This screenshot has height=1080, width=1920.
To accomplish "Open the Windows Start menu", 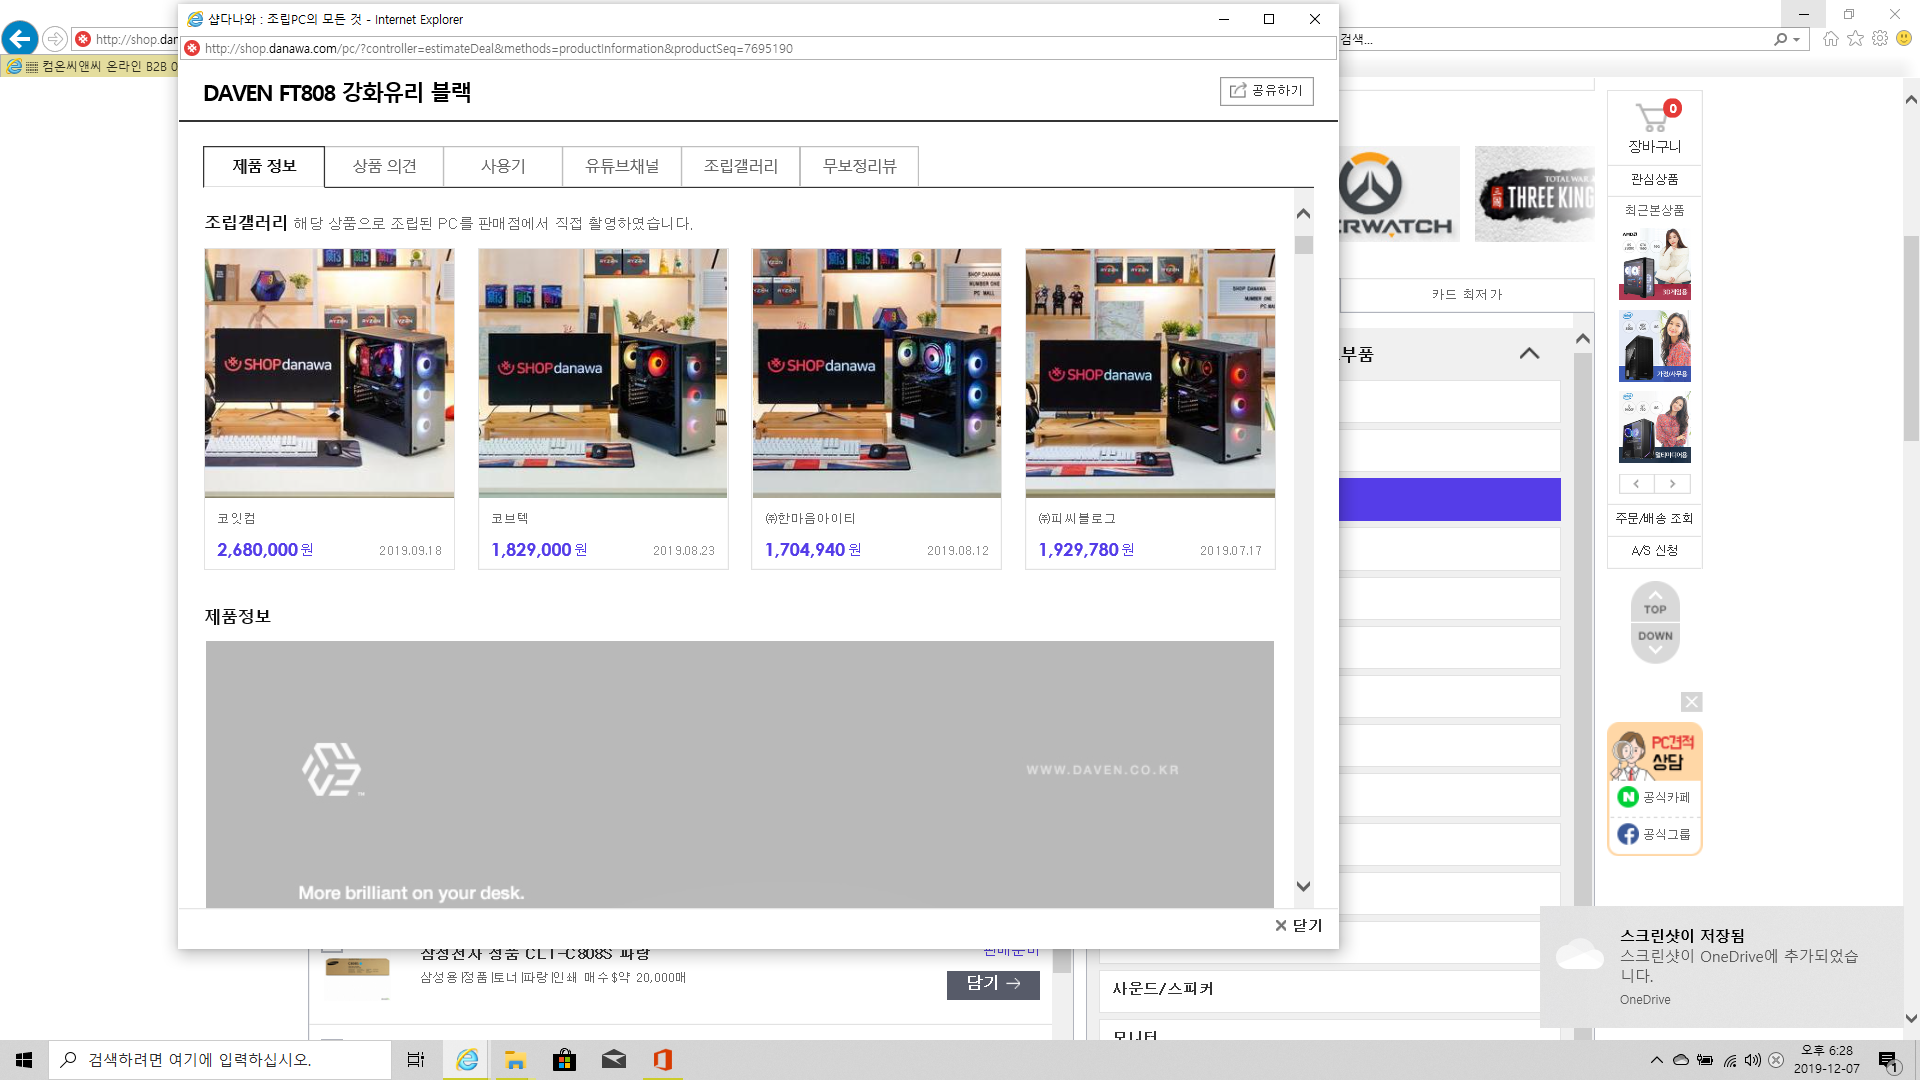I will point(24,1060).
